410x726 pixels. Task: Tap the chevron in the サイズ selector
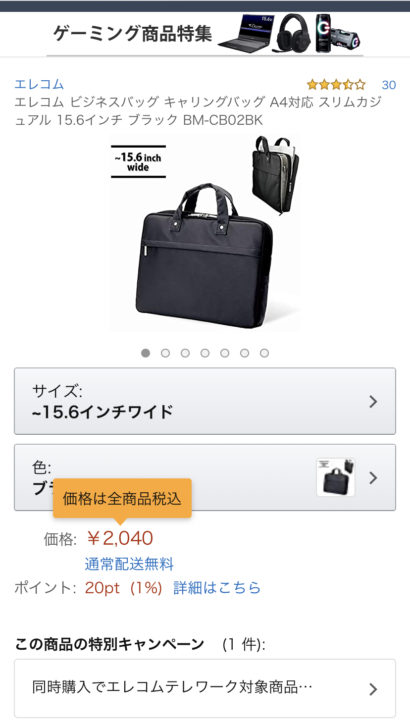[x=373, y=402]
